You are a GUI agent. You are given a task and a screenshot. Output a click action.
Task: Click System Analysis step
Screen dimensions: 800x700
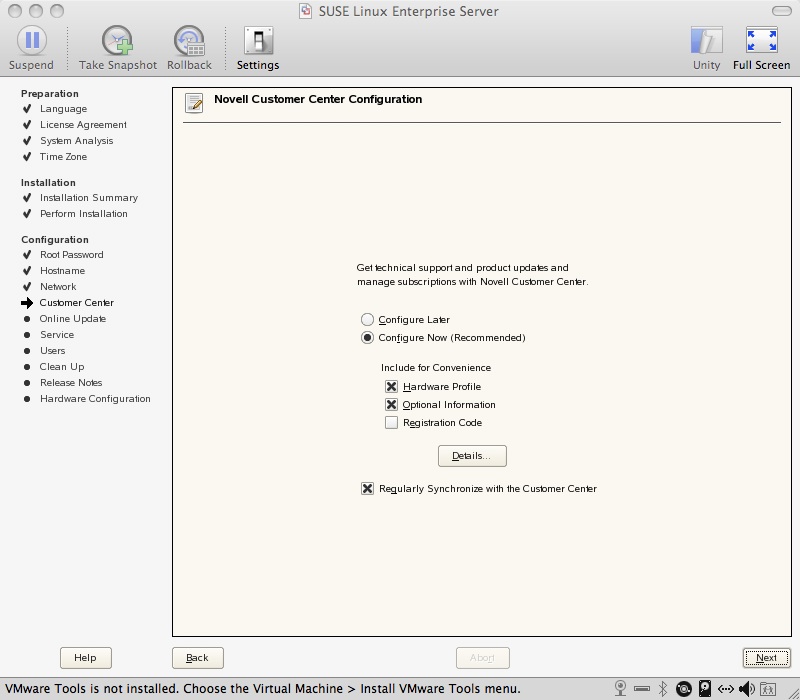pos(77,140)
